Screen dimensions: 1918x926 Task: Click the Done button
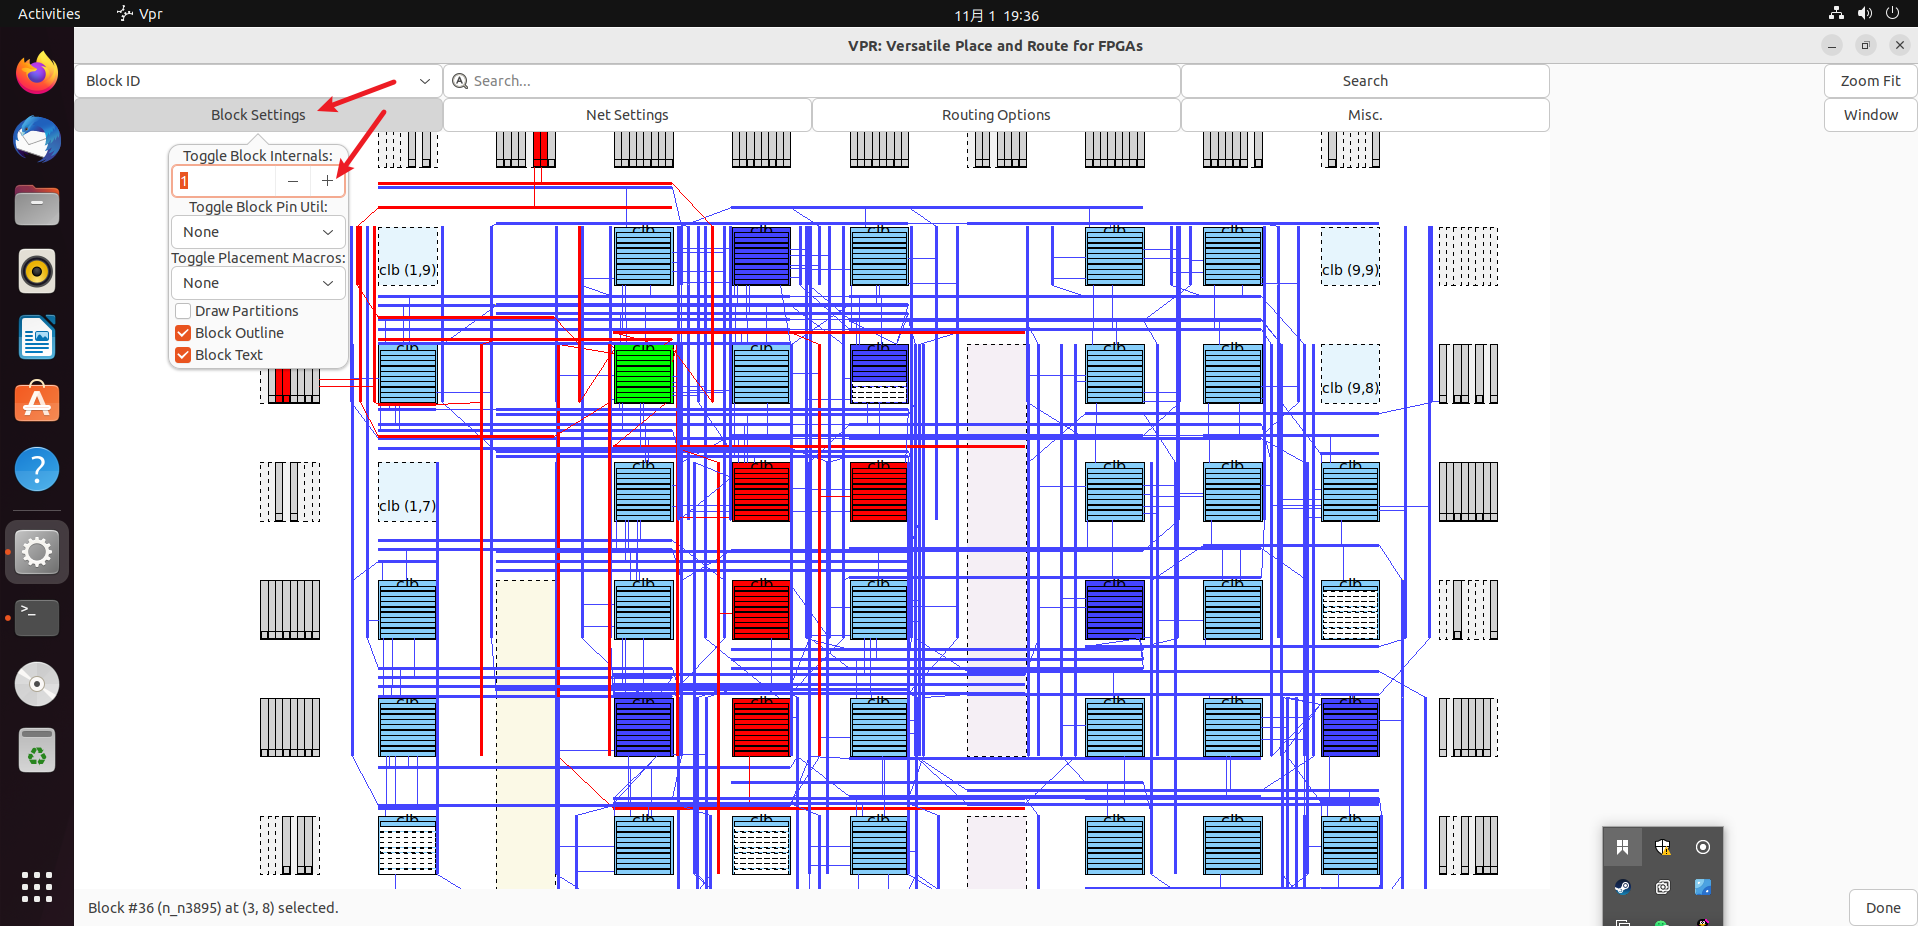[x=1883, y=908]
